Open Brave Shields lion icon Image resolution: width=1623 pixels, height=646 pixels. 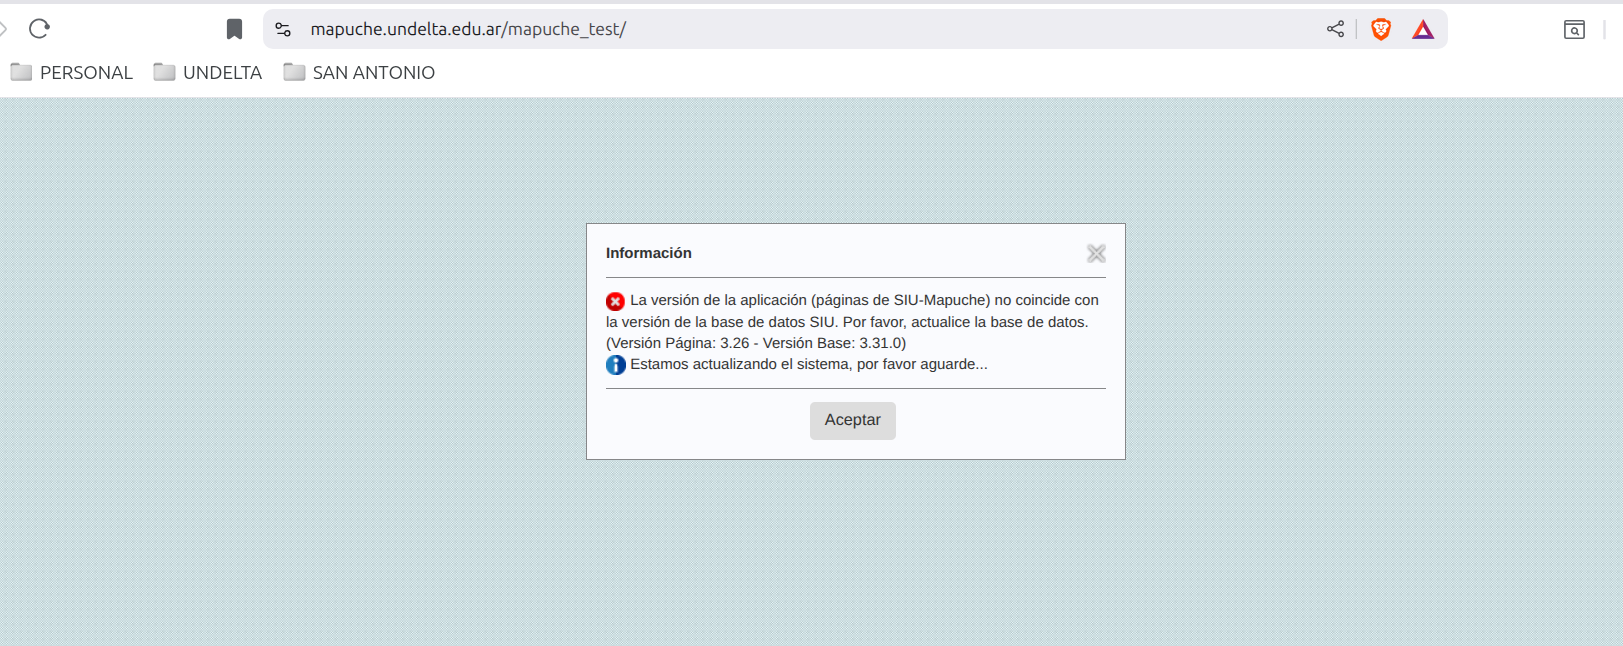pyautogui.click(x=1381, y=29)
